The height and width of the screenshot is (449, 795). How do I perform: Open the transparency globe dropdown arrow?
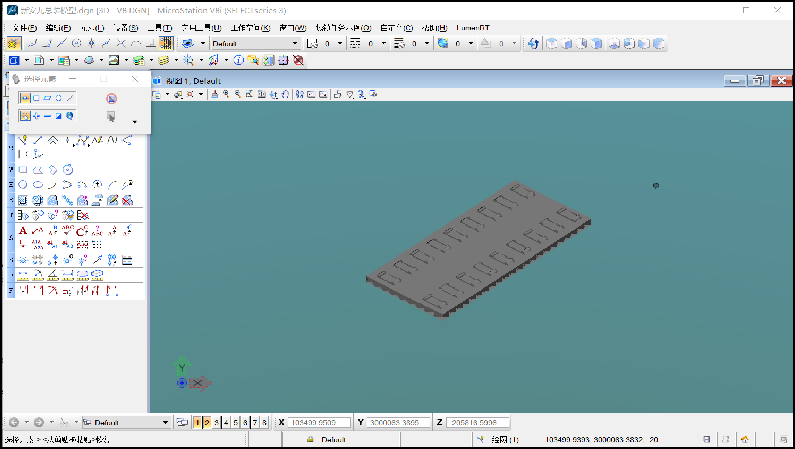click(471, 44)
